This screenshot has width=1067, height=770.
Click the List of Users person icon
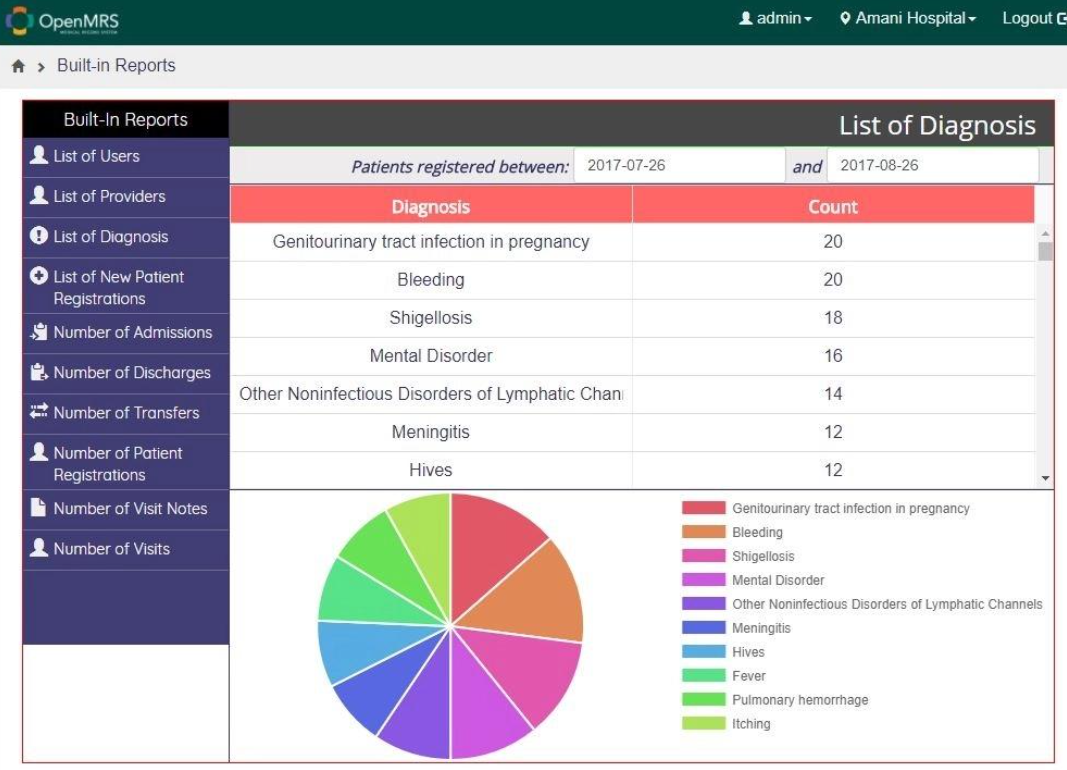39,155
